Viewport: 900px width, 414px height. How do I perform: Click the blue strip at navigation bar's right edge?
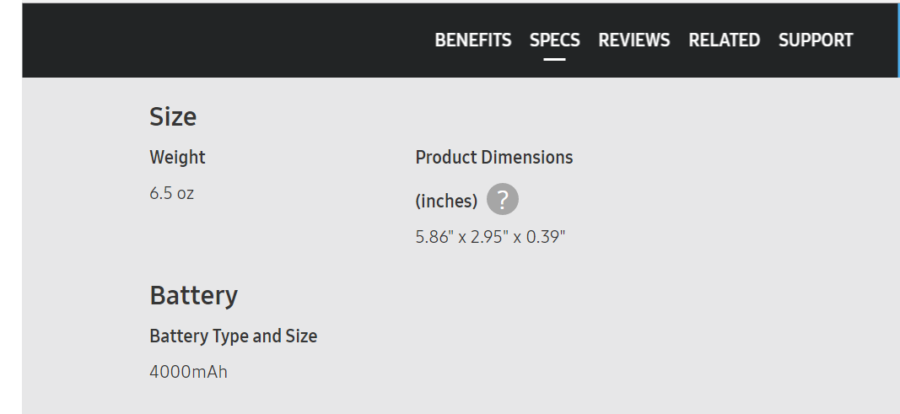pos(897,40)
